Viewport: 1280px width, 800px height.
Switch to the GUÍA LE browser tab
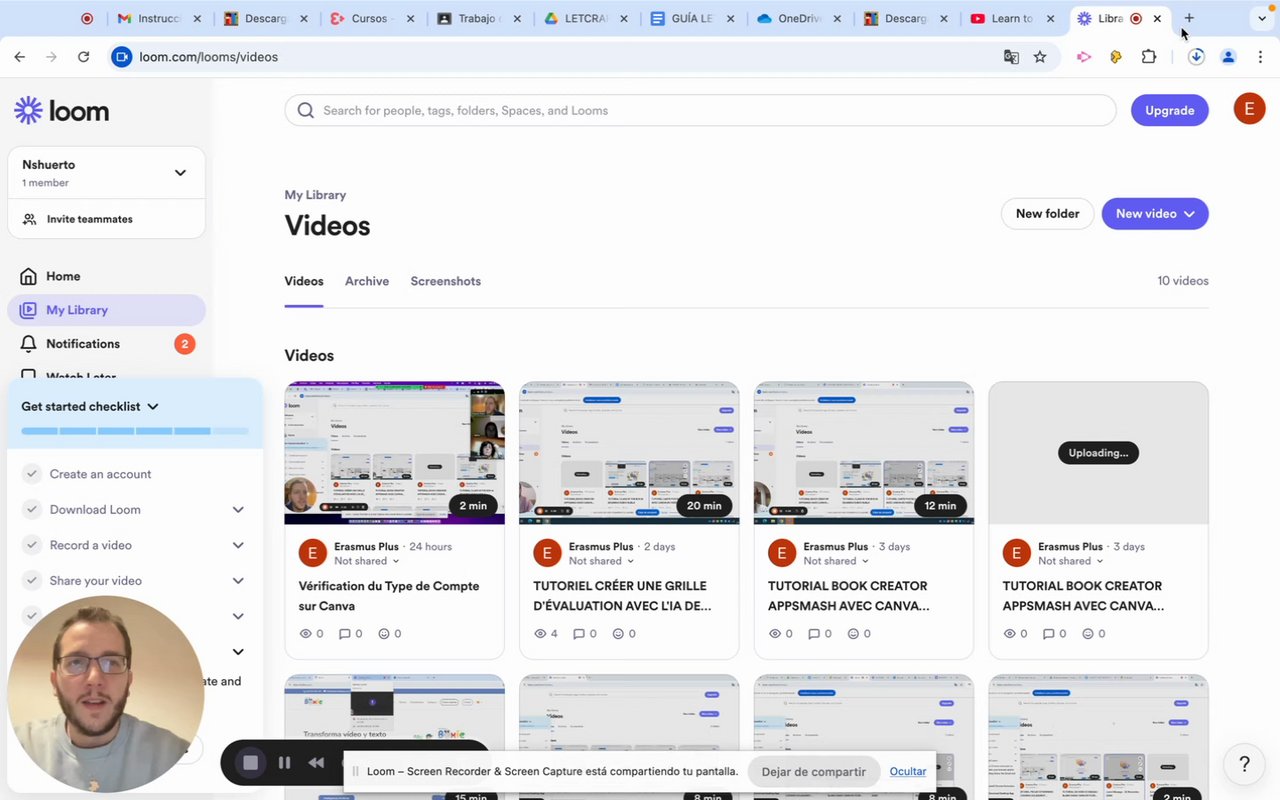[692, 18]
